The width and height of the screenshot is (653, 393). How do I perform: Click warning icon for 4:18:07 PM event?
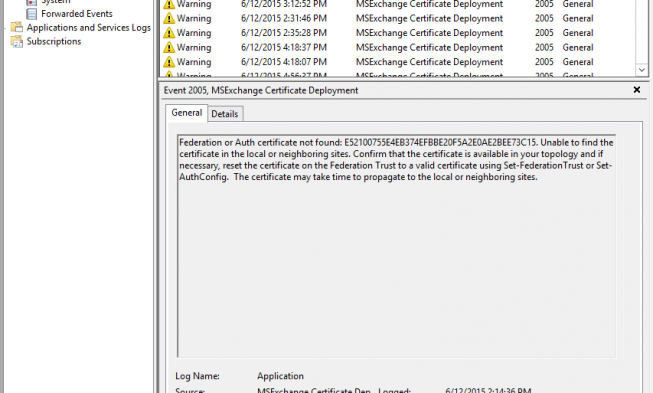click(169, 62)
